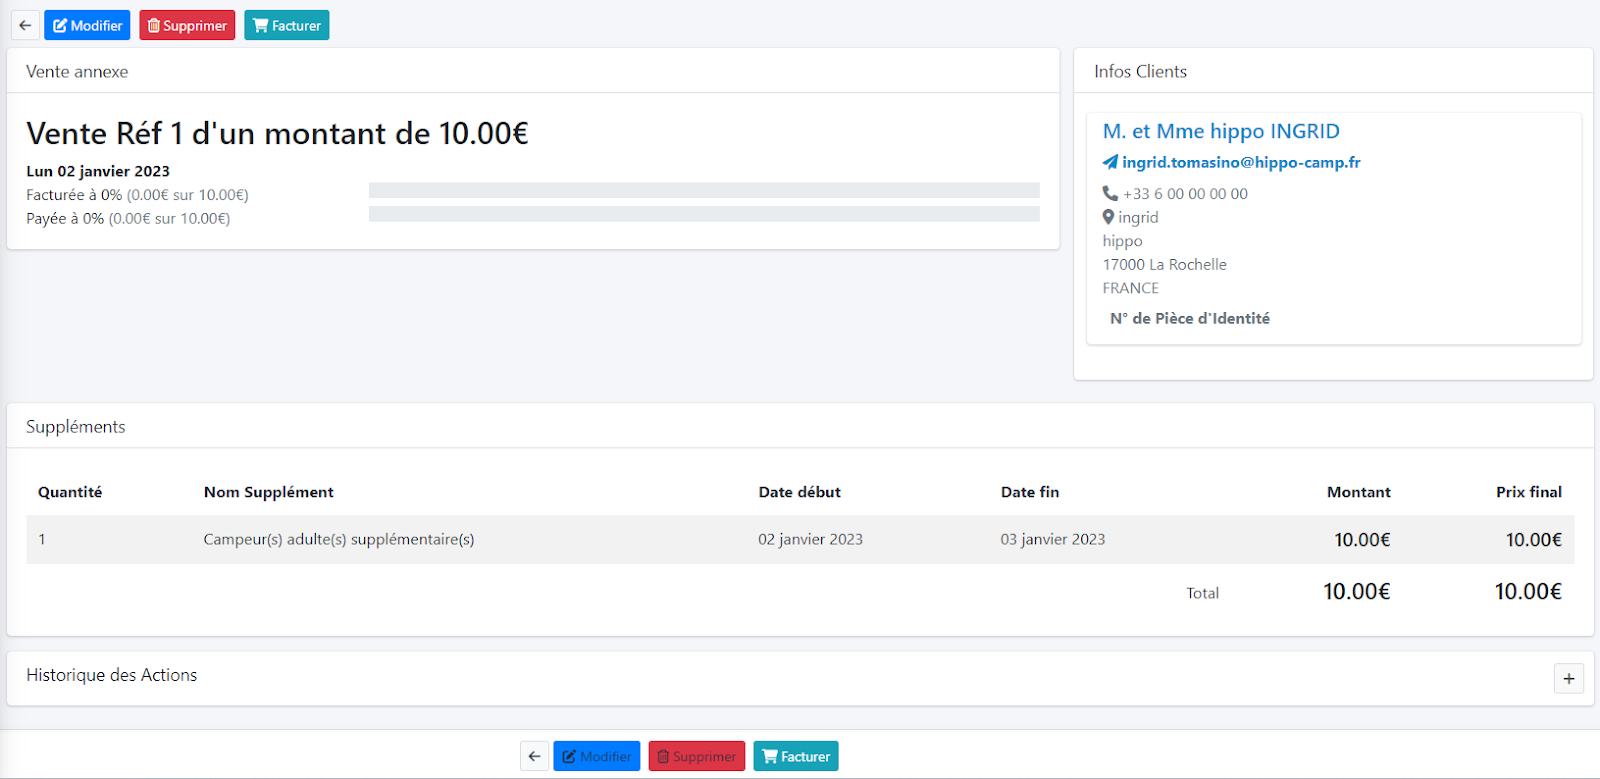Click the phone number +33 6 00 00 00 00
The width and height of the screenshot is (1600, 779).
coord(1185,194)
